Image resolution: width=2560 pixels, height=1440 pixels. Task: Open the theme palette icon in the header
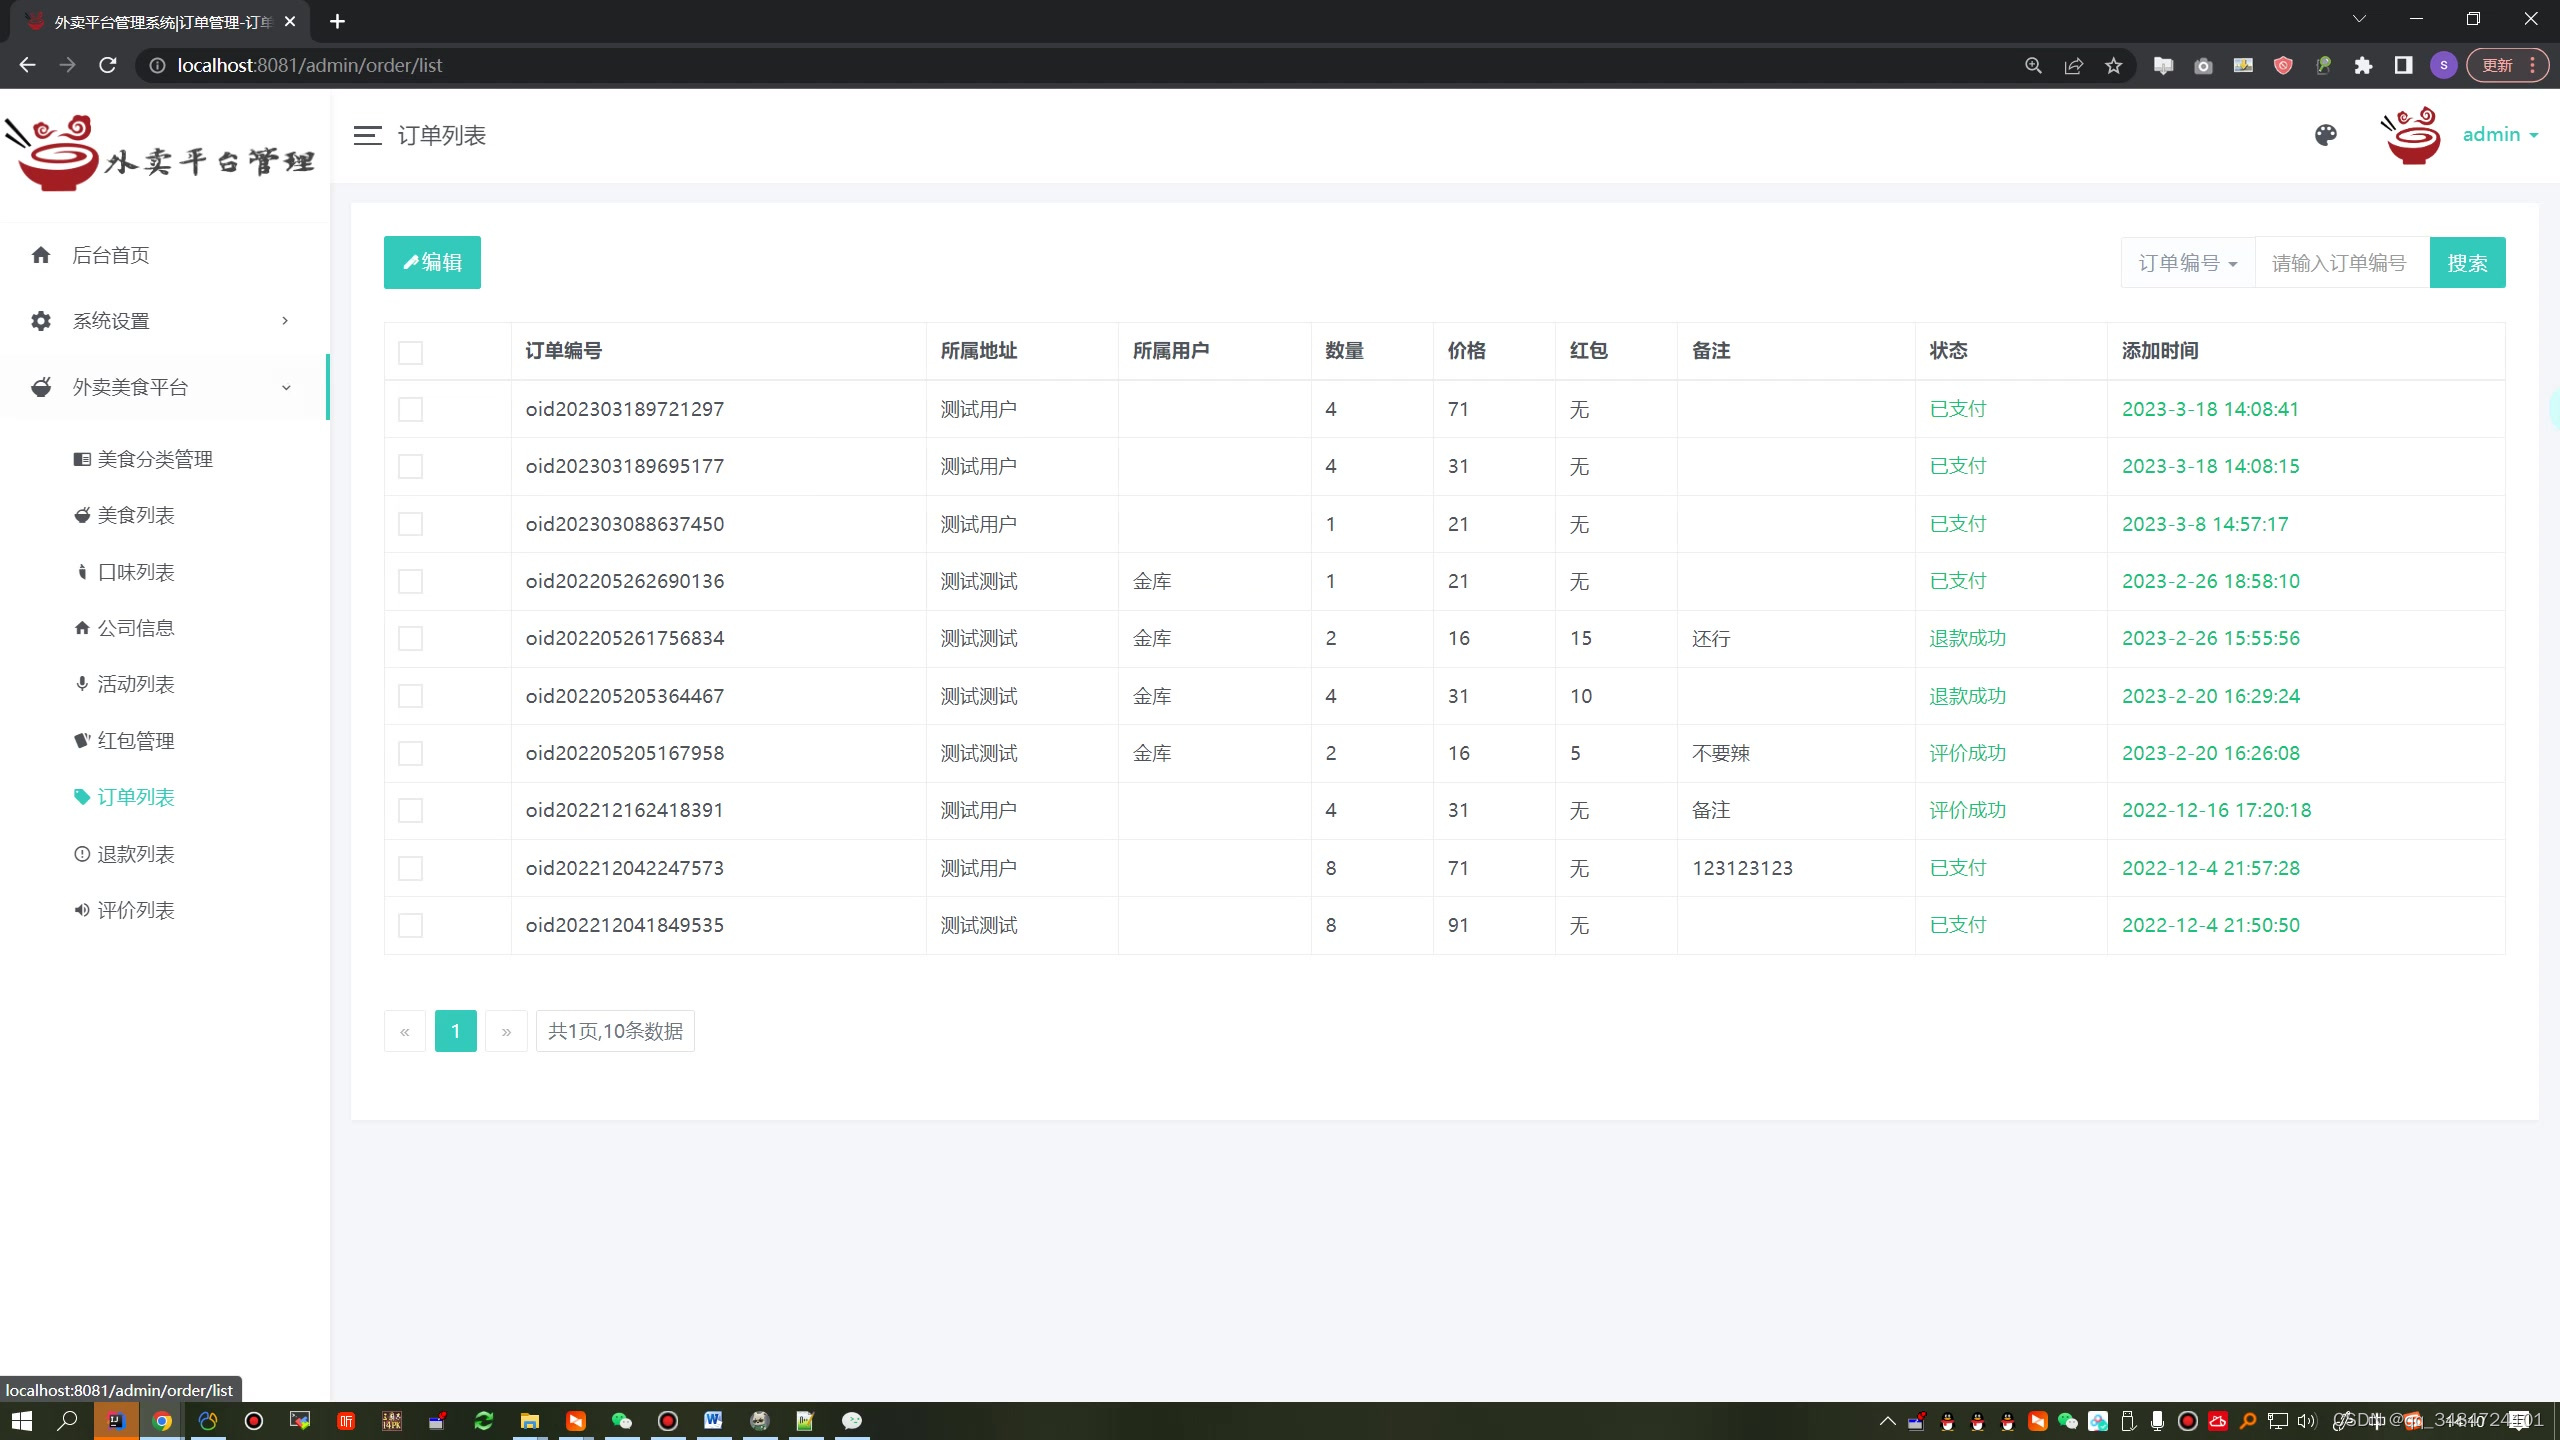(x=2325, y=135)
